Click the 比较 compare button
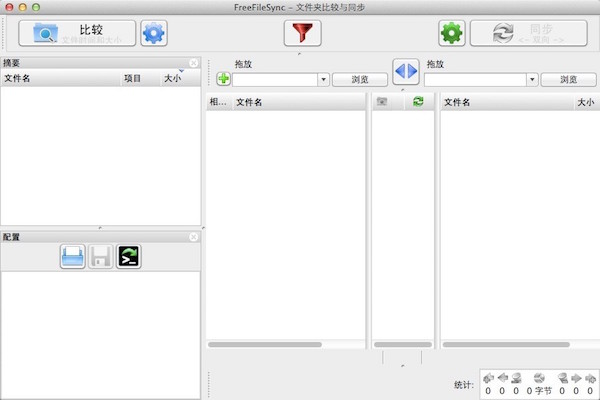Screen dimensions: 600x400 coord(77,34)
